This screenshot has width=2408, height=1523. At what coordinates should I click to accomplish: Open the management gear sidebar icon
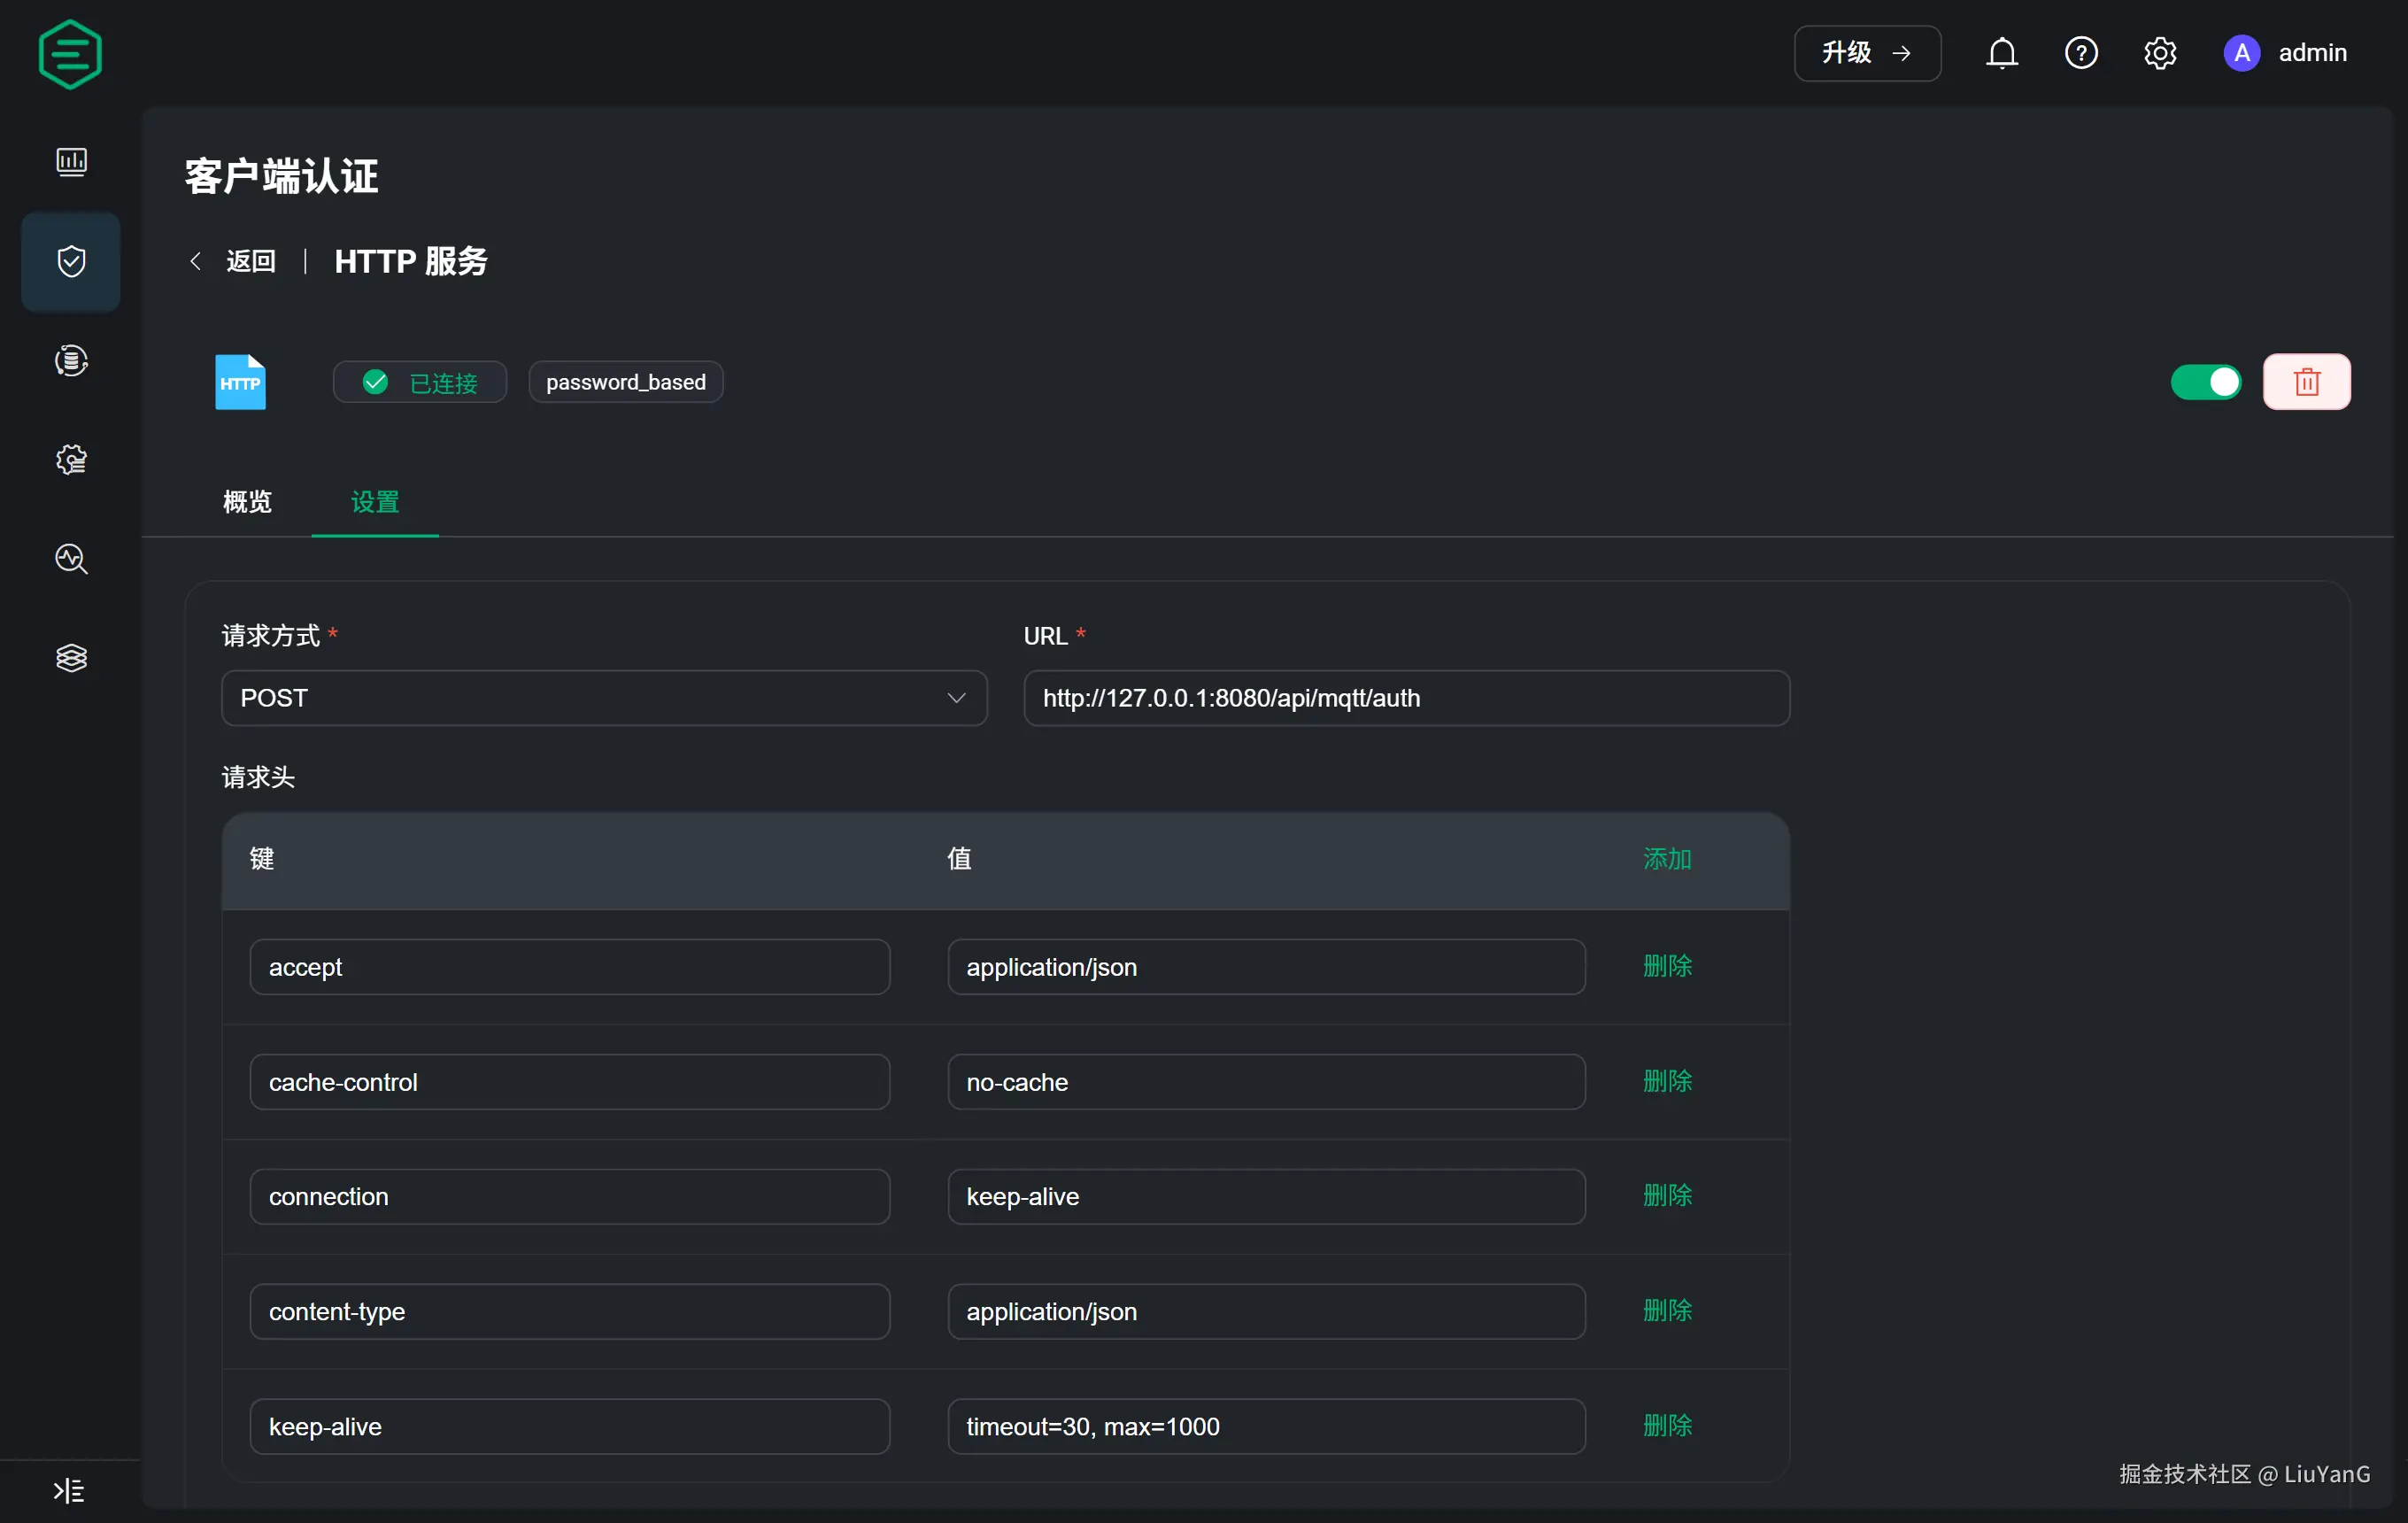tap(71, 459)
